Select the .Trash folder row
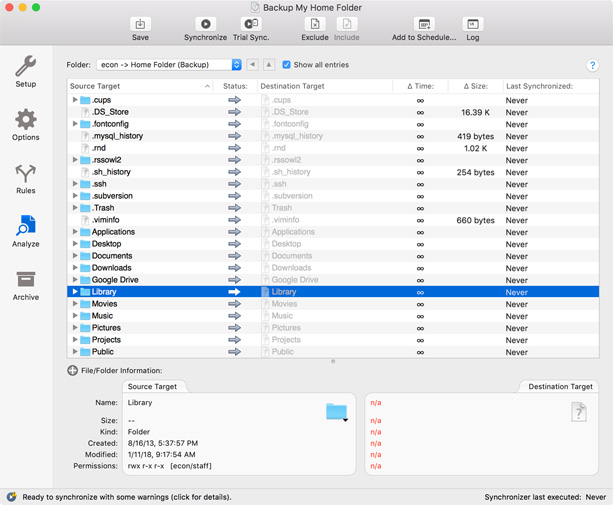This screenshot has height=505, width=613. pos(333,208)
